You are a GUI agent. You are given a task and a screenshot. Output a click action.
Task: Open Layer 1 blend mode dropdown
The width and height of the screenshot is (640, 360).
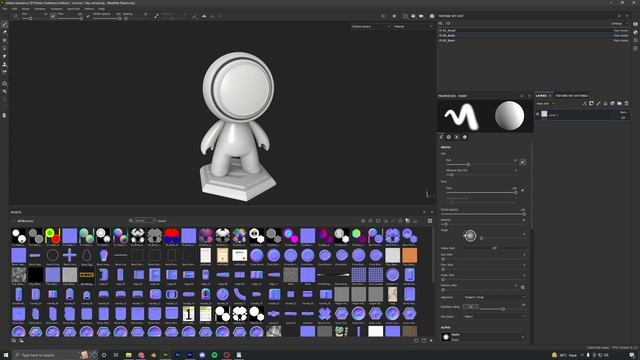[x=623, y=112]
